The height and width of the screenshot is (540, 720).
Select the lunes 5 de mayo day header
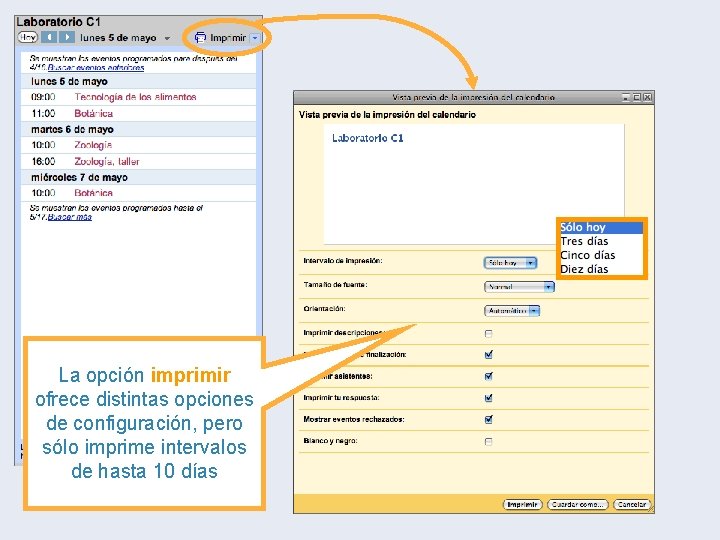click(x=138, y=81)
